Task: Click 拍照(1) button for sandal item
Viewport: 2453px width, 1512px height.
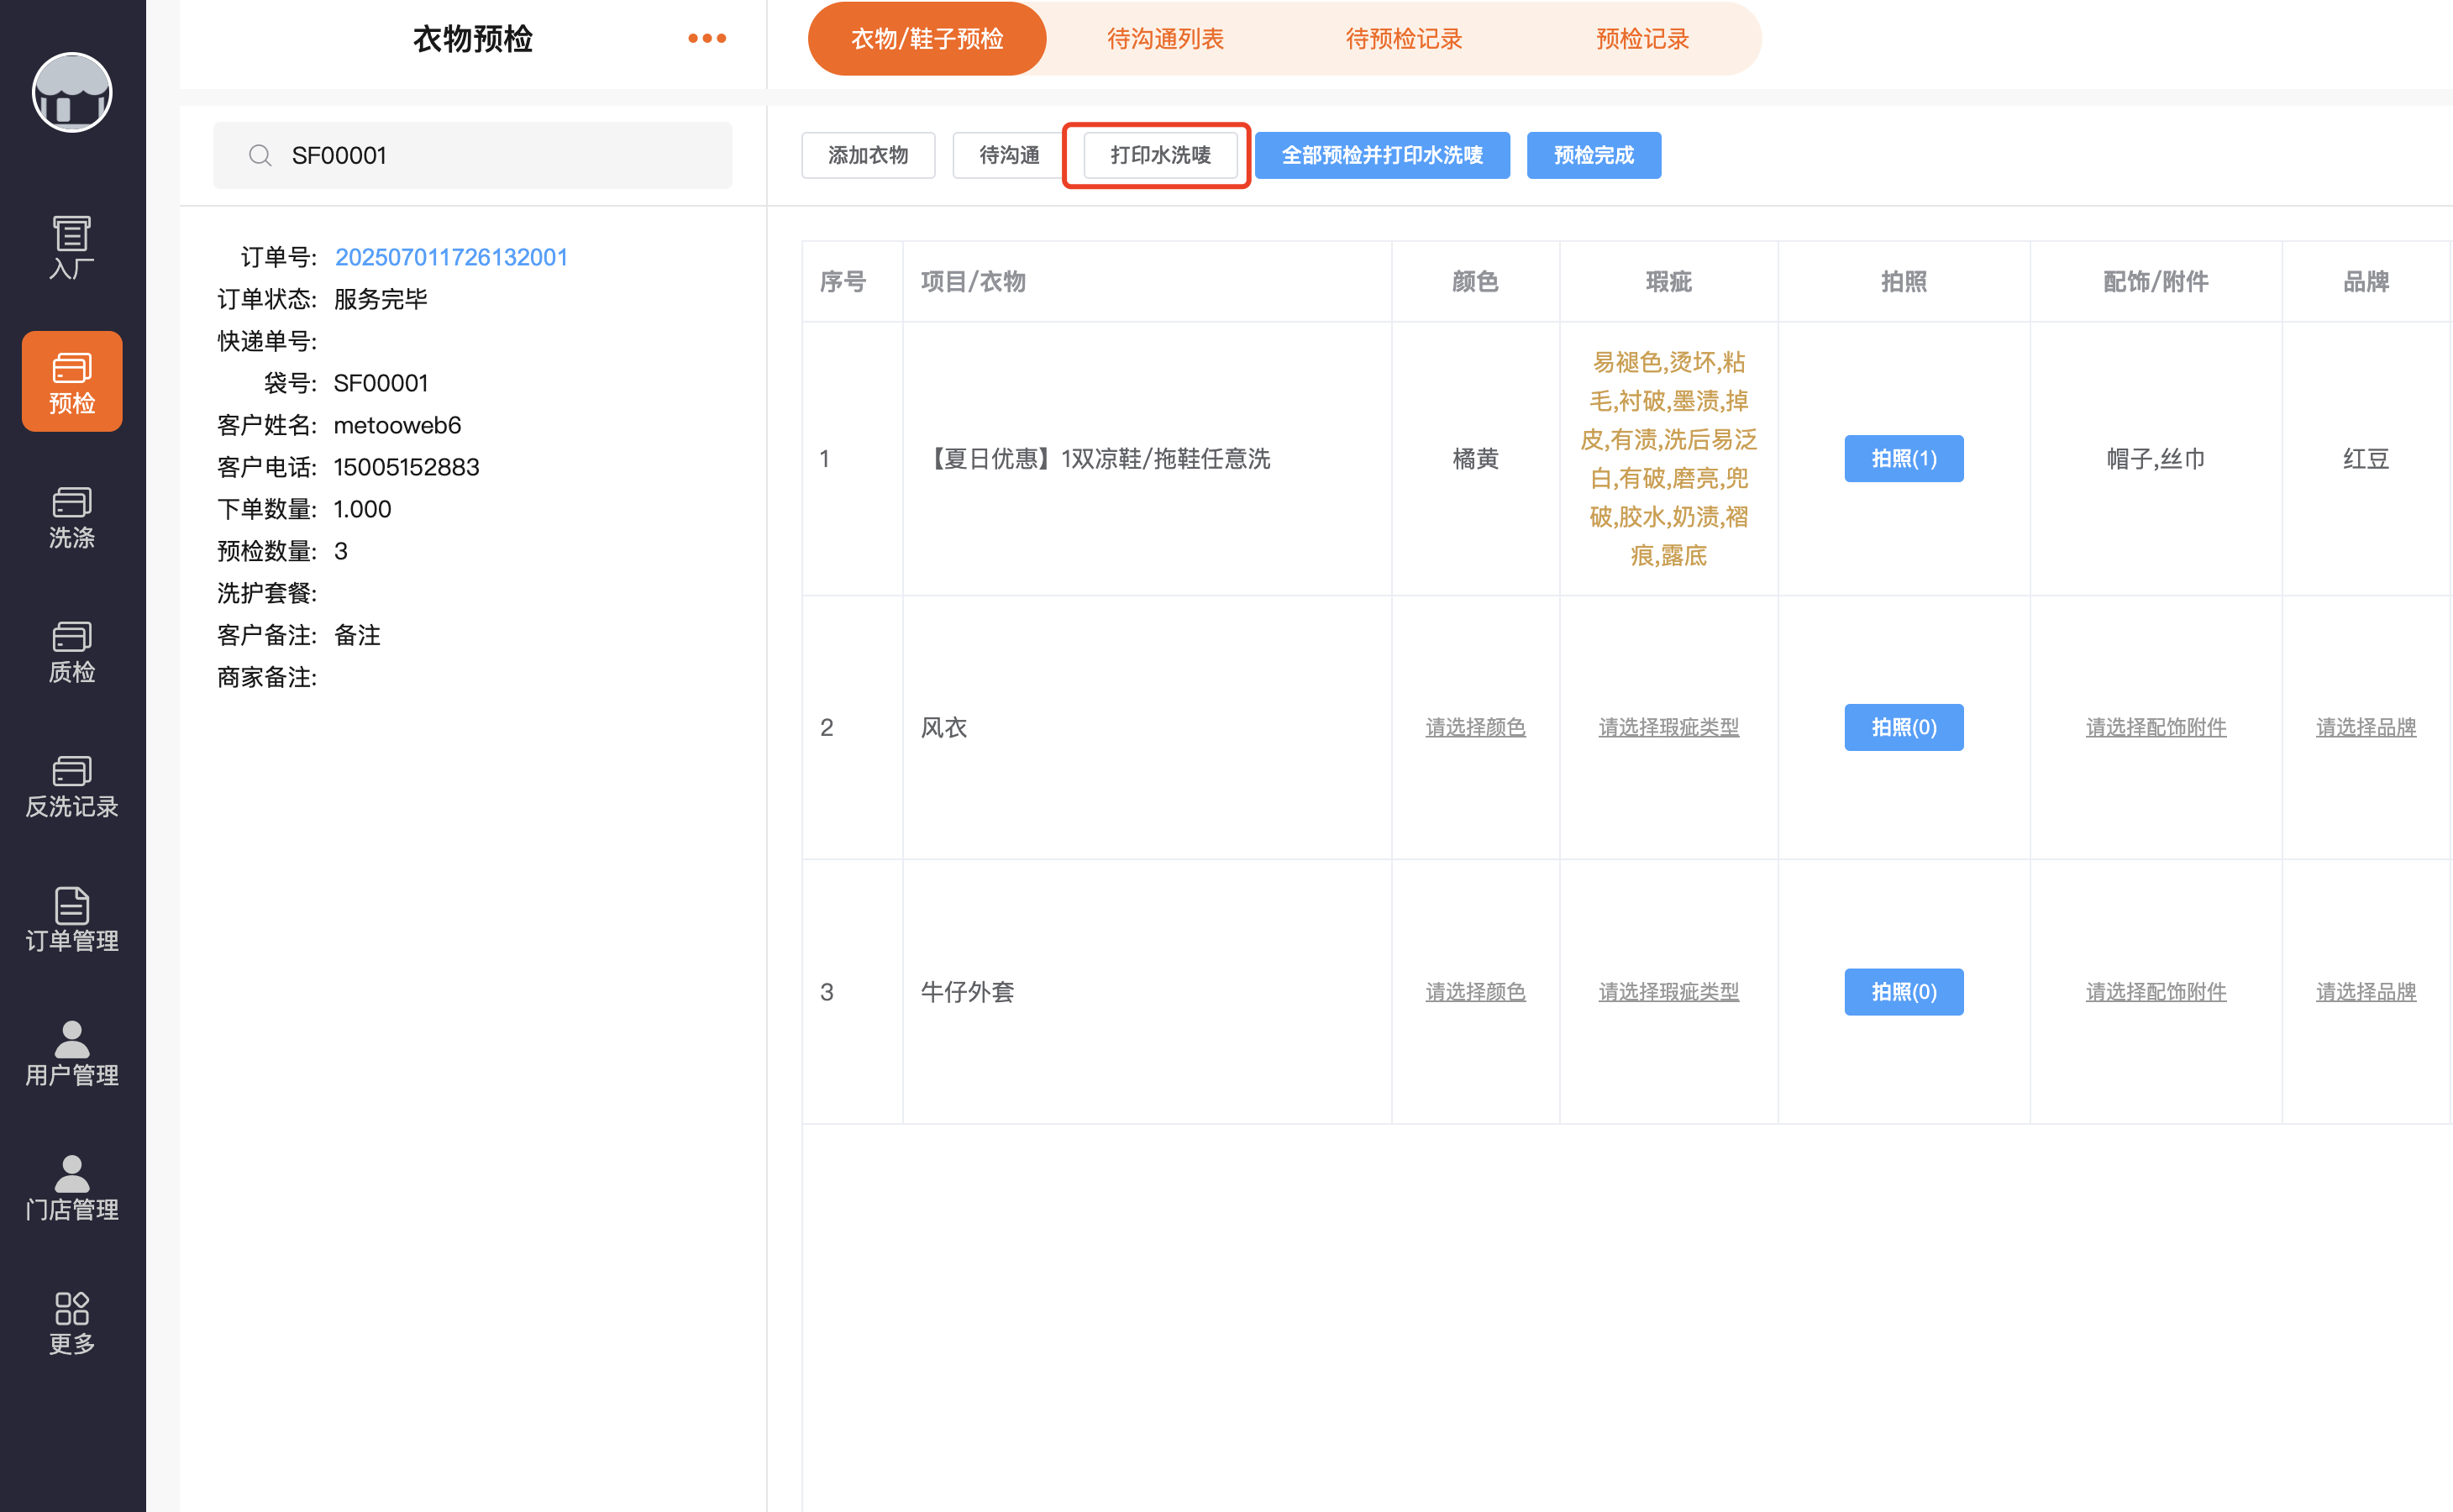Action: (1903, 458)
